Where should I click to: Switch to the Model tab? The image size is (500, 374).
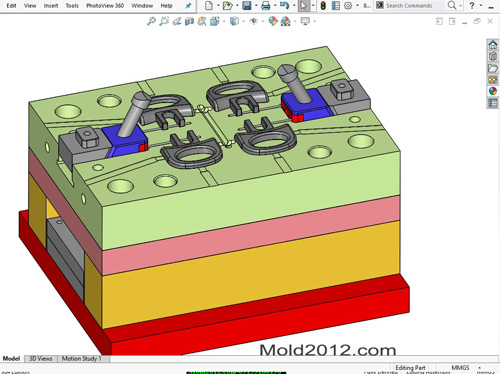(x=11, y=359)
